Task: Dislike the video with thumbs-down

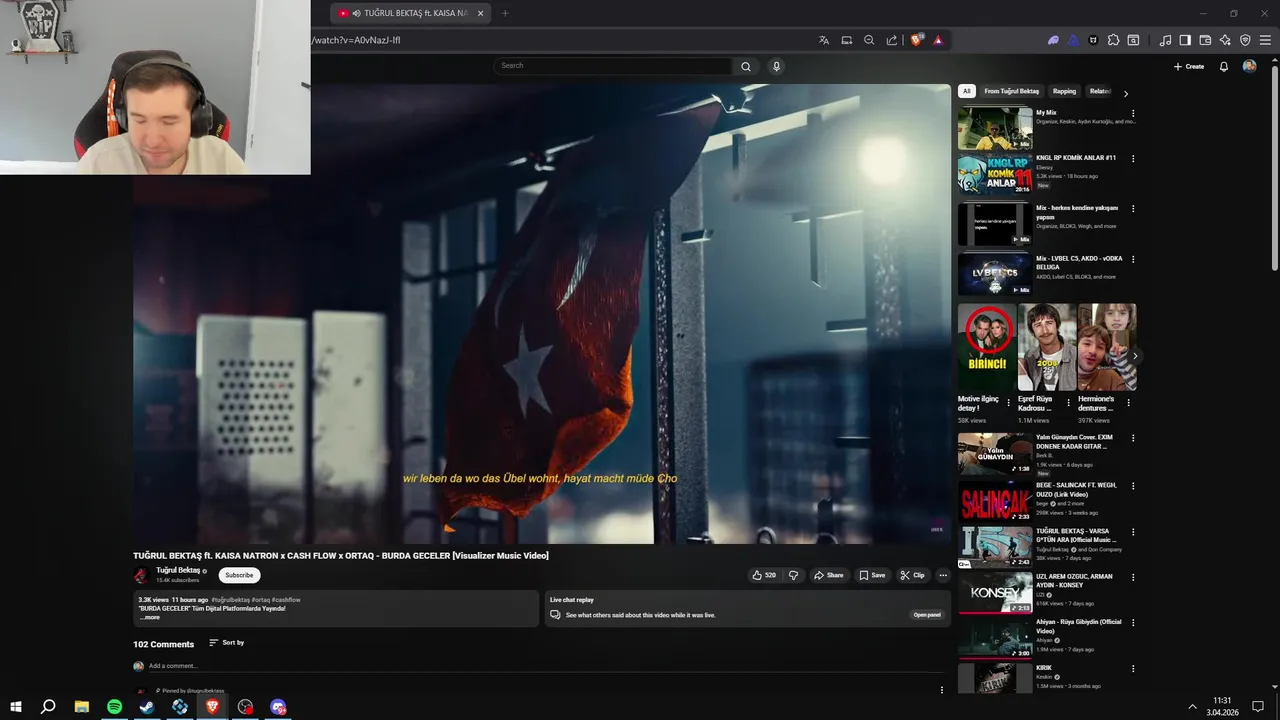Action: point(794,575)
